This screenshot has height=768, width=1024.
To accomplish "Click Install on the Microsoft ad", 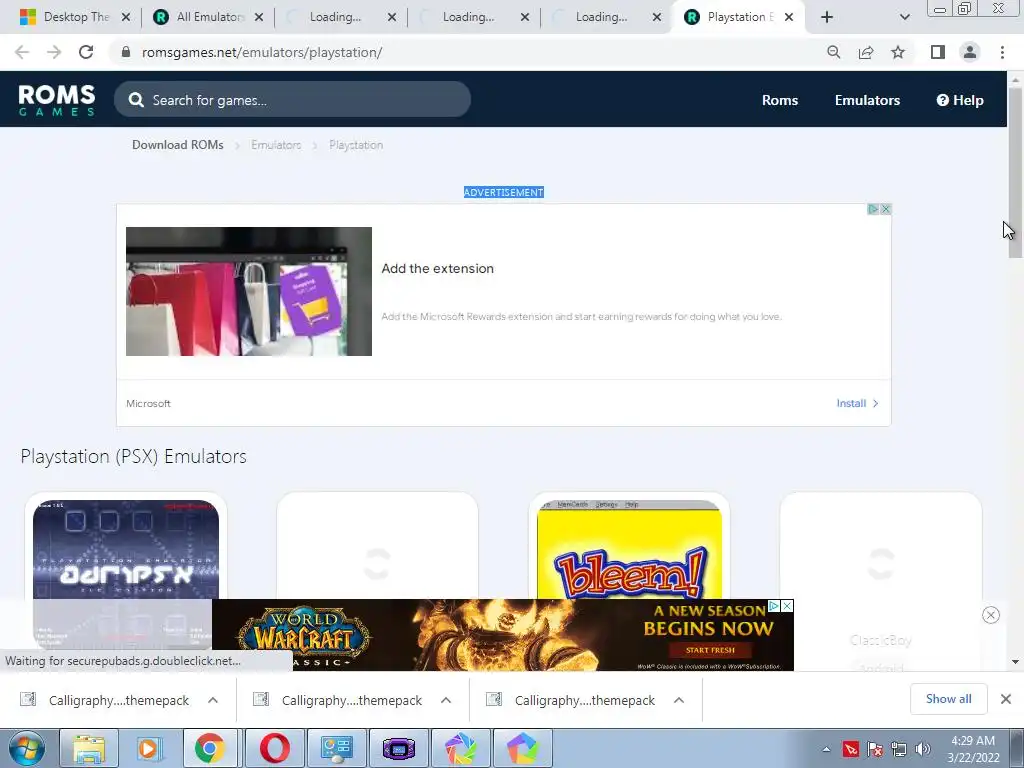I will click(x=857, y=404).
